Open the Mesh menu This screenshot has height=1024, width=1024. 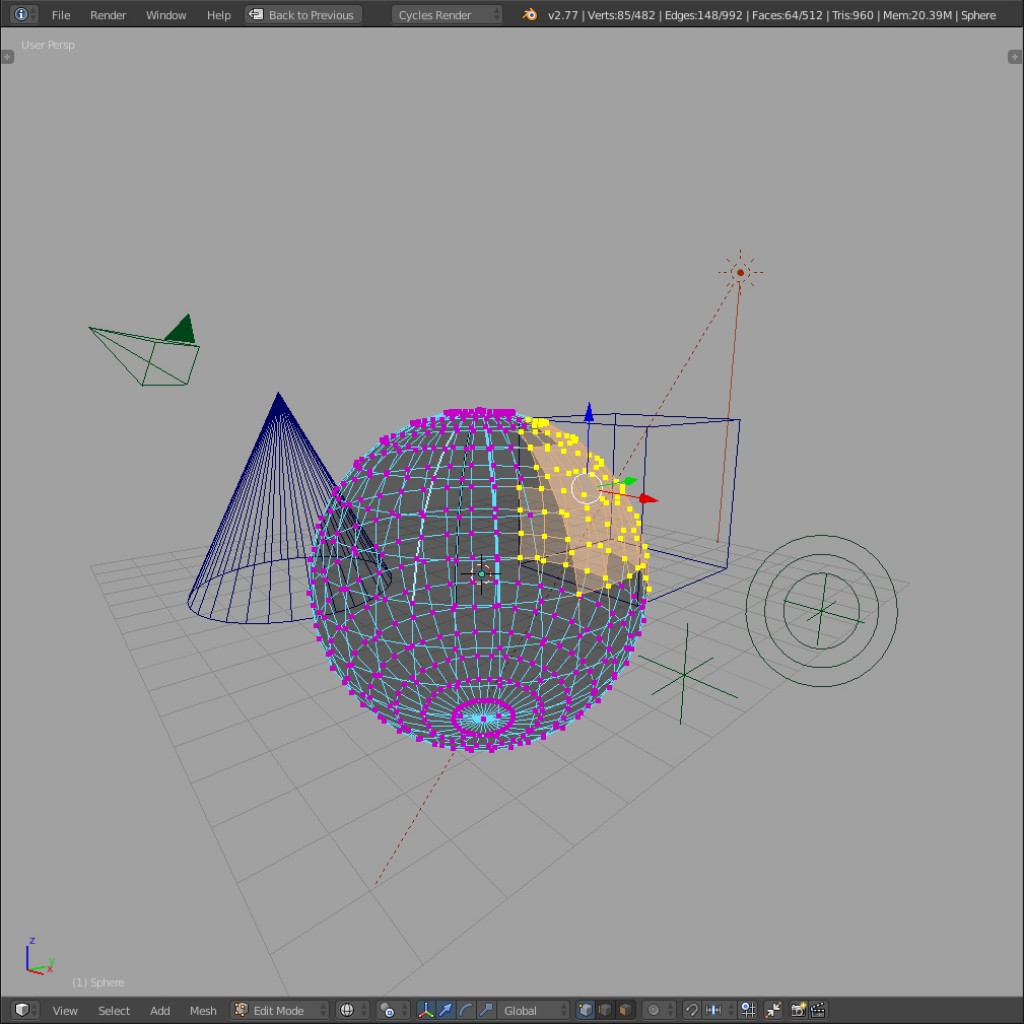point(203,1010)
